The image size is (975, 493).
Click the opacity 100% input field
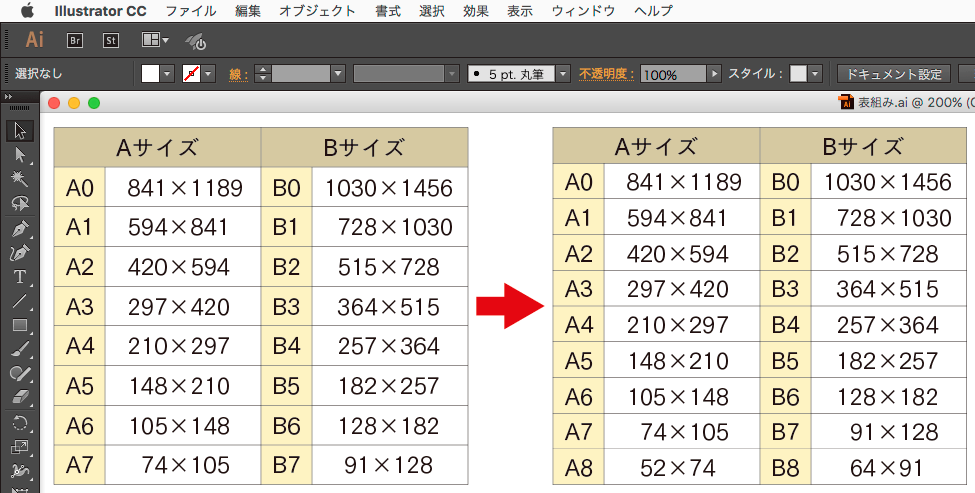point(673,75)
